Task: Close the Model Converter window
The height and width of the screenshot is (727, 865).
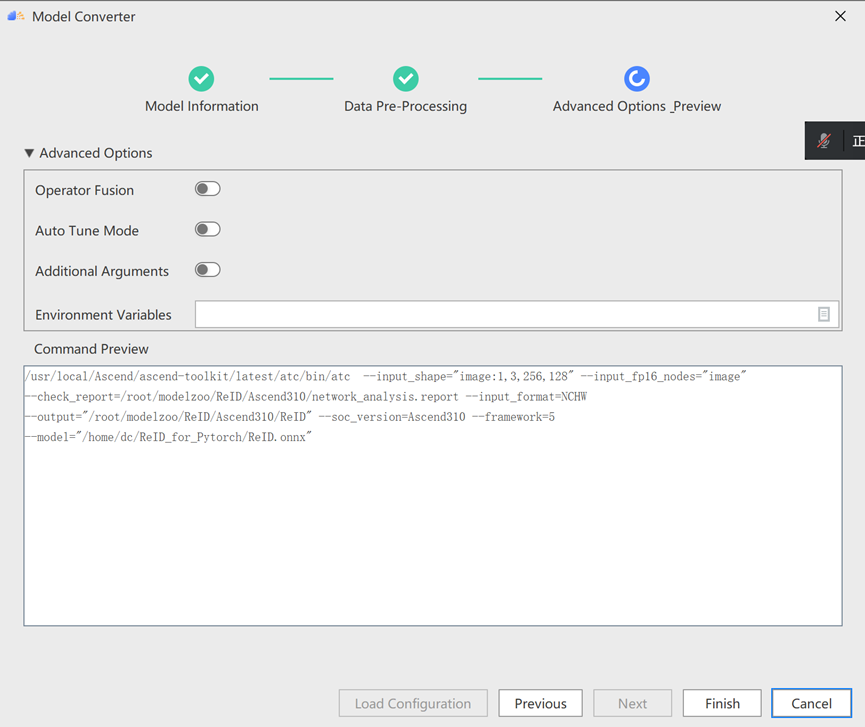Action: 840,16
